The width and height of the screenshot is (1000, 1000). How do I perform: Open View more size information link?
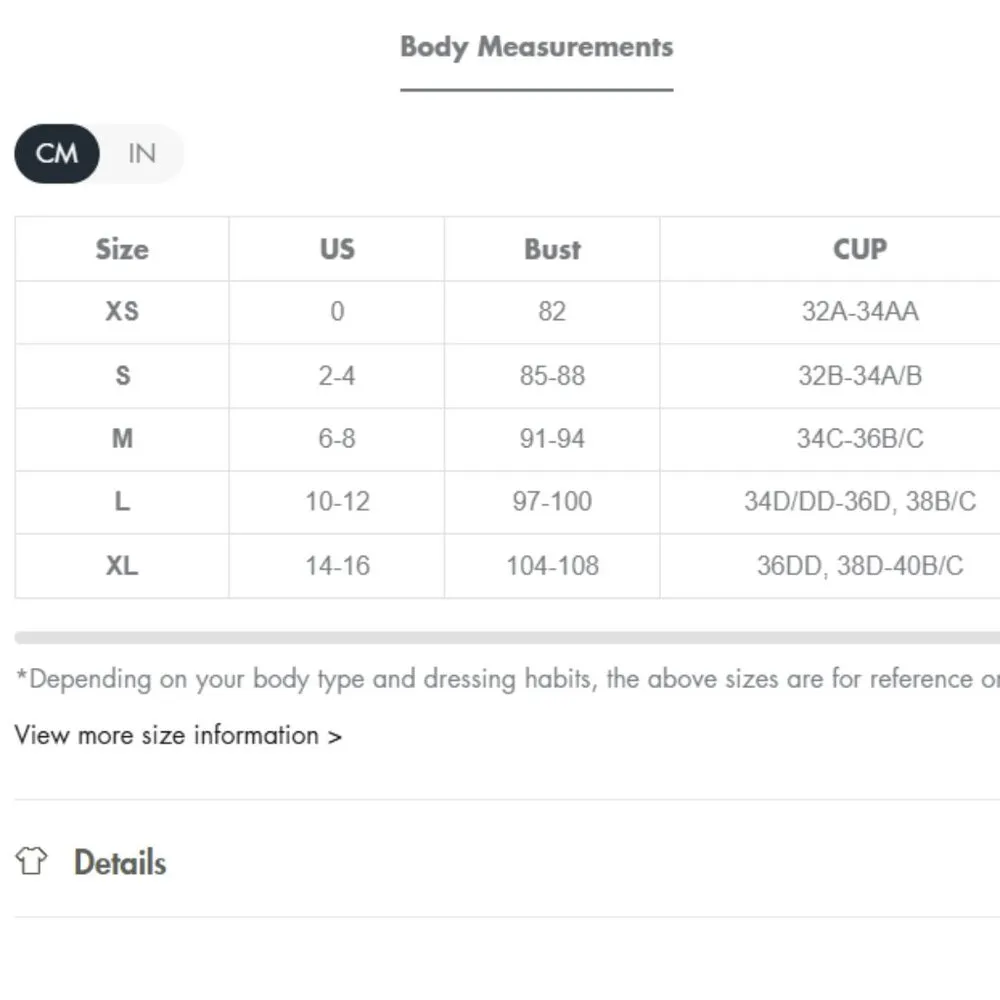[x=178, y=735]
